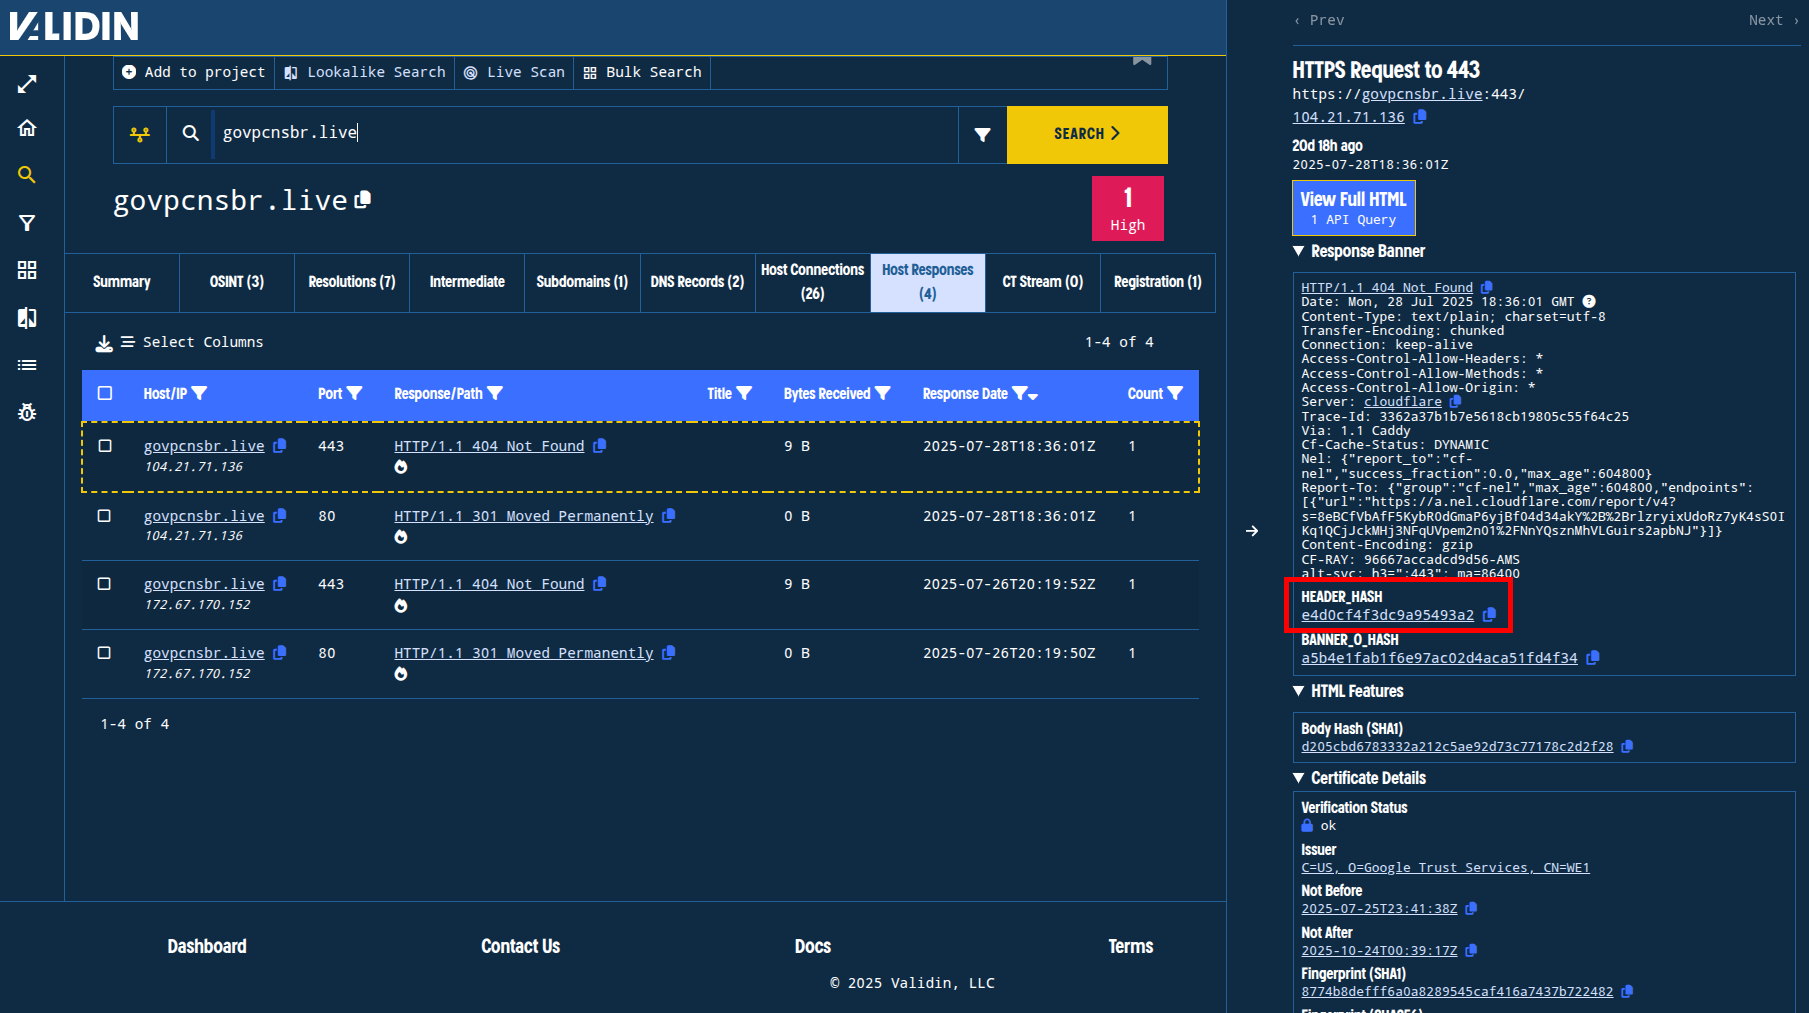This screenshot has height=1013, width=1809.
Task: Switch to the Resolutions (7) tab
Action: [352, 282]
